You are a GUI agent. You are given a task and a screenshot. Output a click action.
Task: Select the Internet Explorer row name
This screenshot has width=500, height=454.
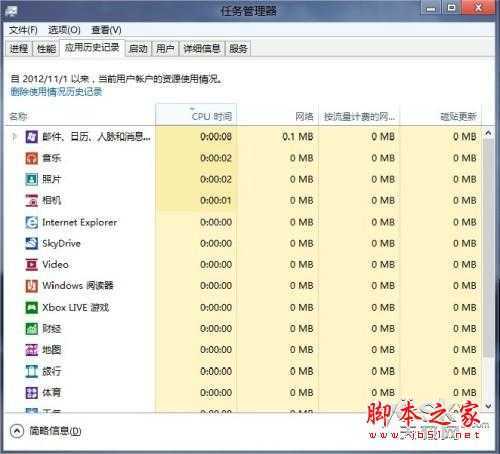(80, 222)
